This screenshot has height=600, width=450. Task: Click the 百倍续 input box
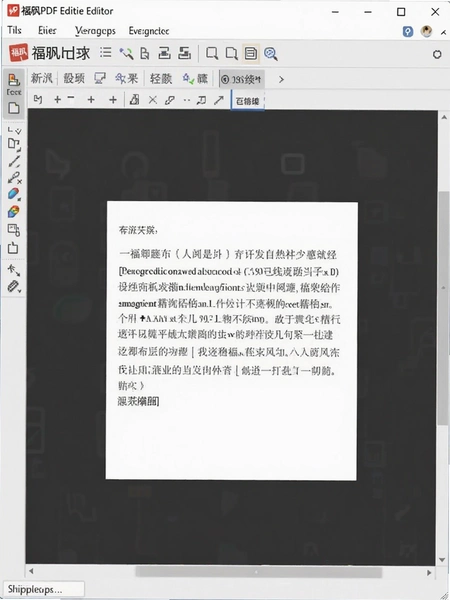(248, 101)
